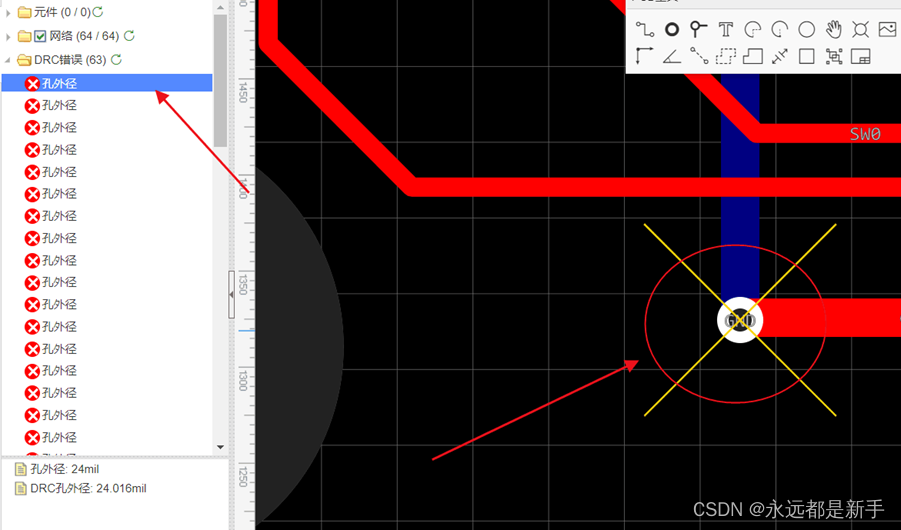This screenshot has height=530, width=901.
Task: Expand the 网络 (64 / 64) folder
Action: tap(8, 36)
